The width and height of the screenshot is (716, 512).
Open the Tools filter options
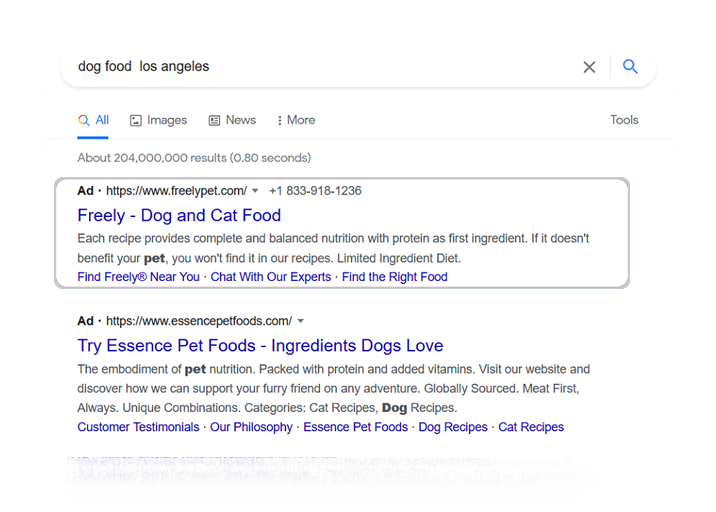tap(624, 120)
